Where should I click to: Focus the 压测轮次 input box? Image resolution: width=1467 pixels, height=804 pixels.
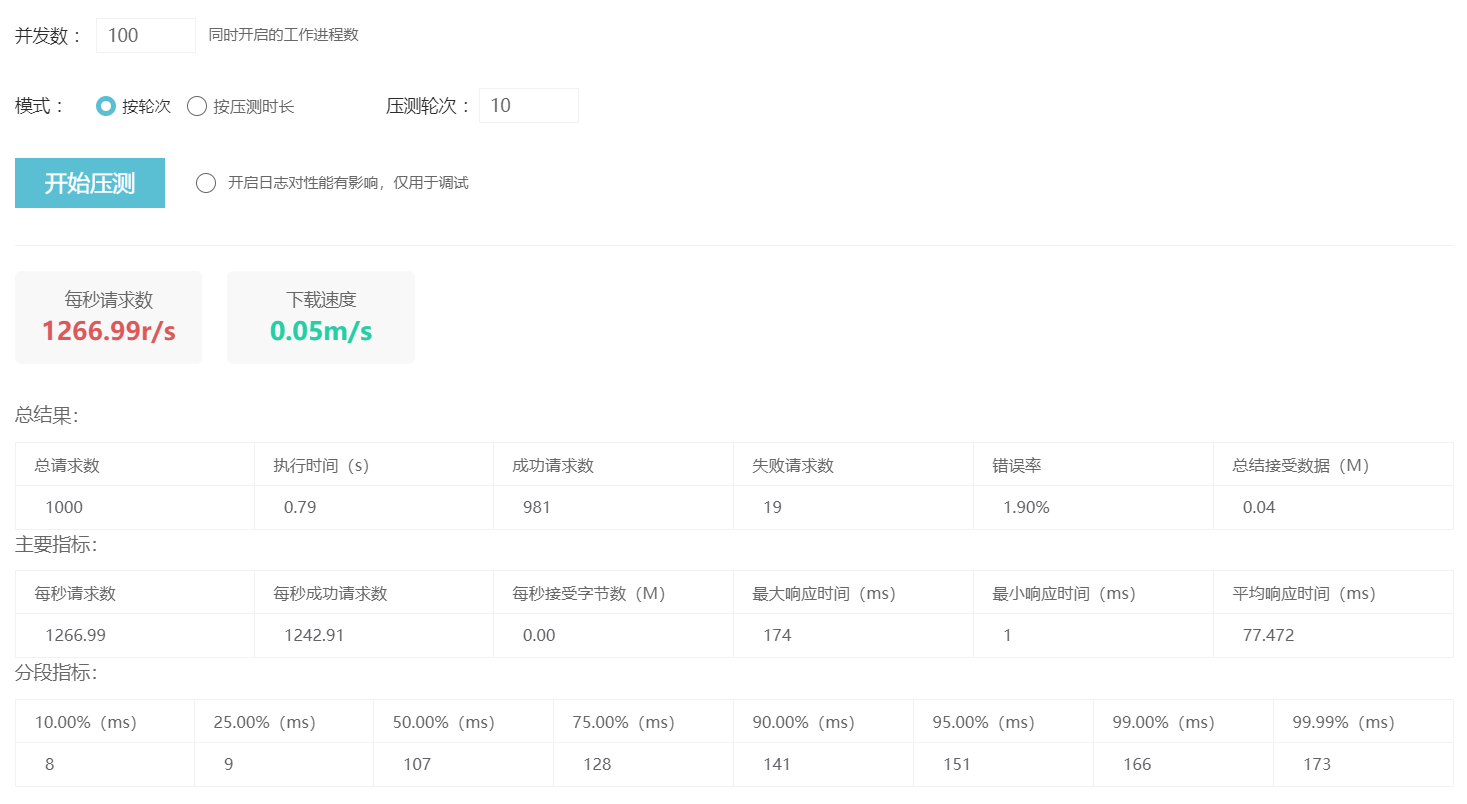(528, 106)
